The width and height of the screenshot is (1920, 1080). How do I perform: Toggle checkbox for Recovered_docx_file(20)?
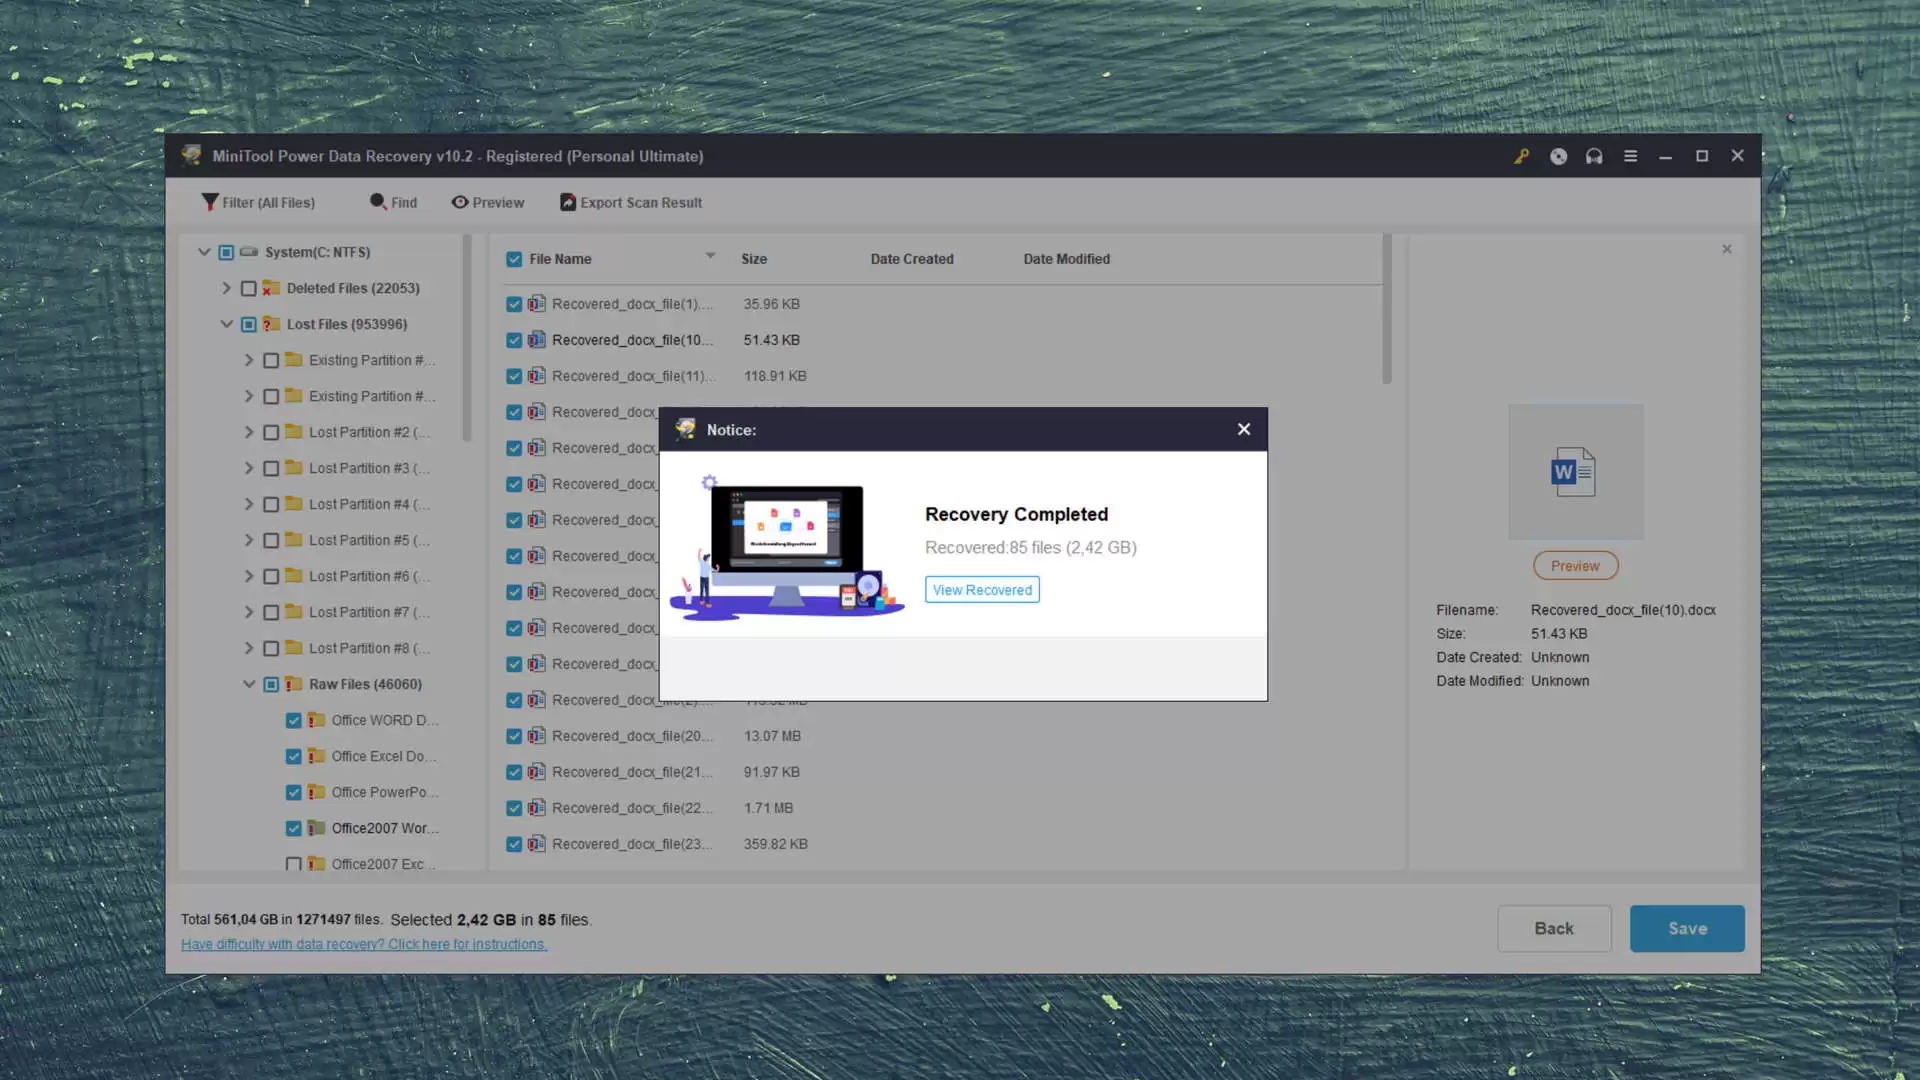click(513, 736)
